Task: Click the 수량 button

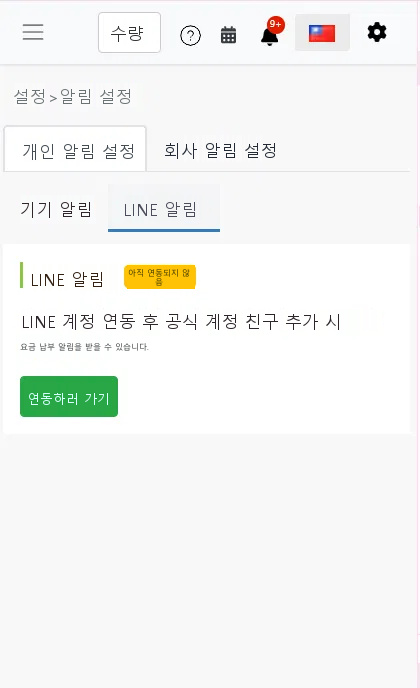Action: coord(129,32)
